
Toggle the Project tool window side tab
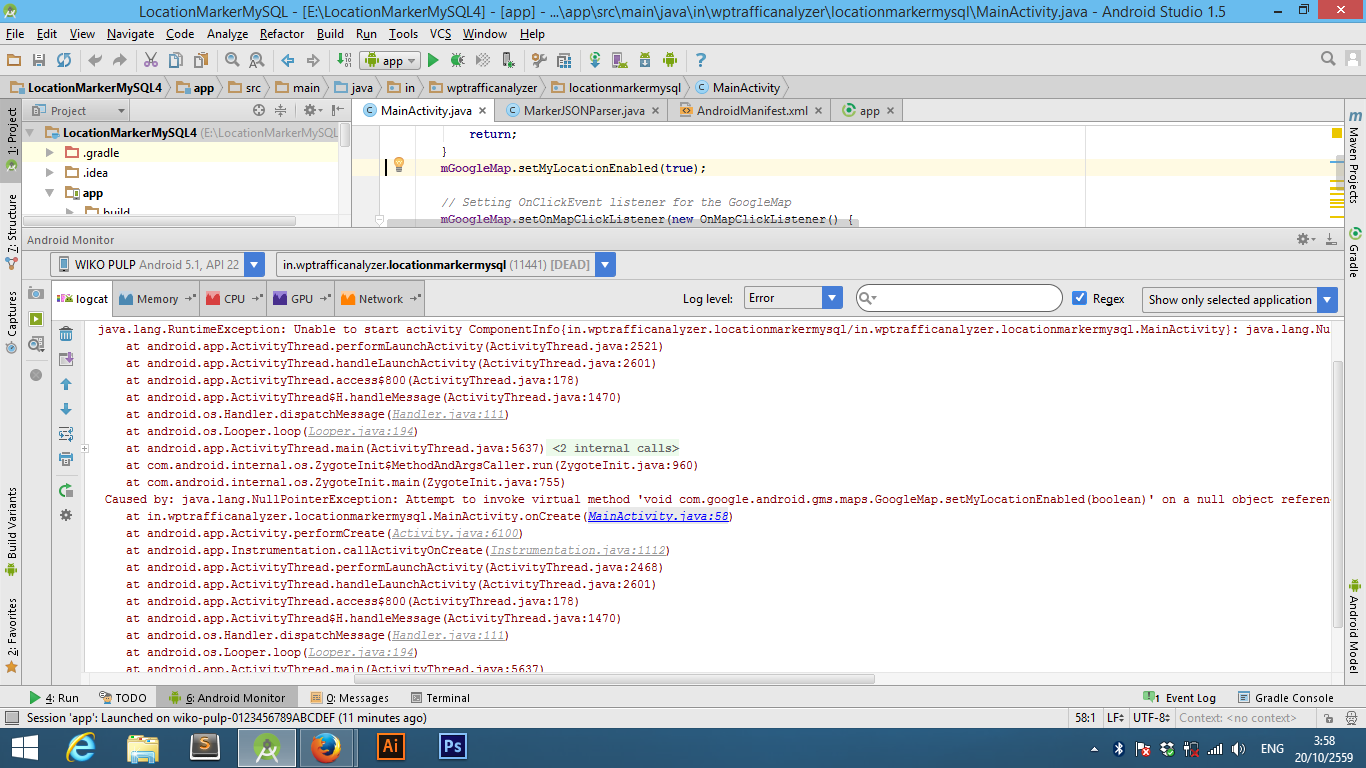[11, 138]
